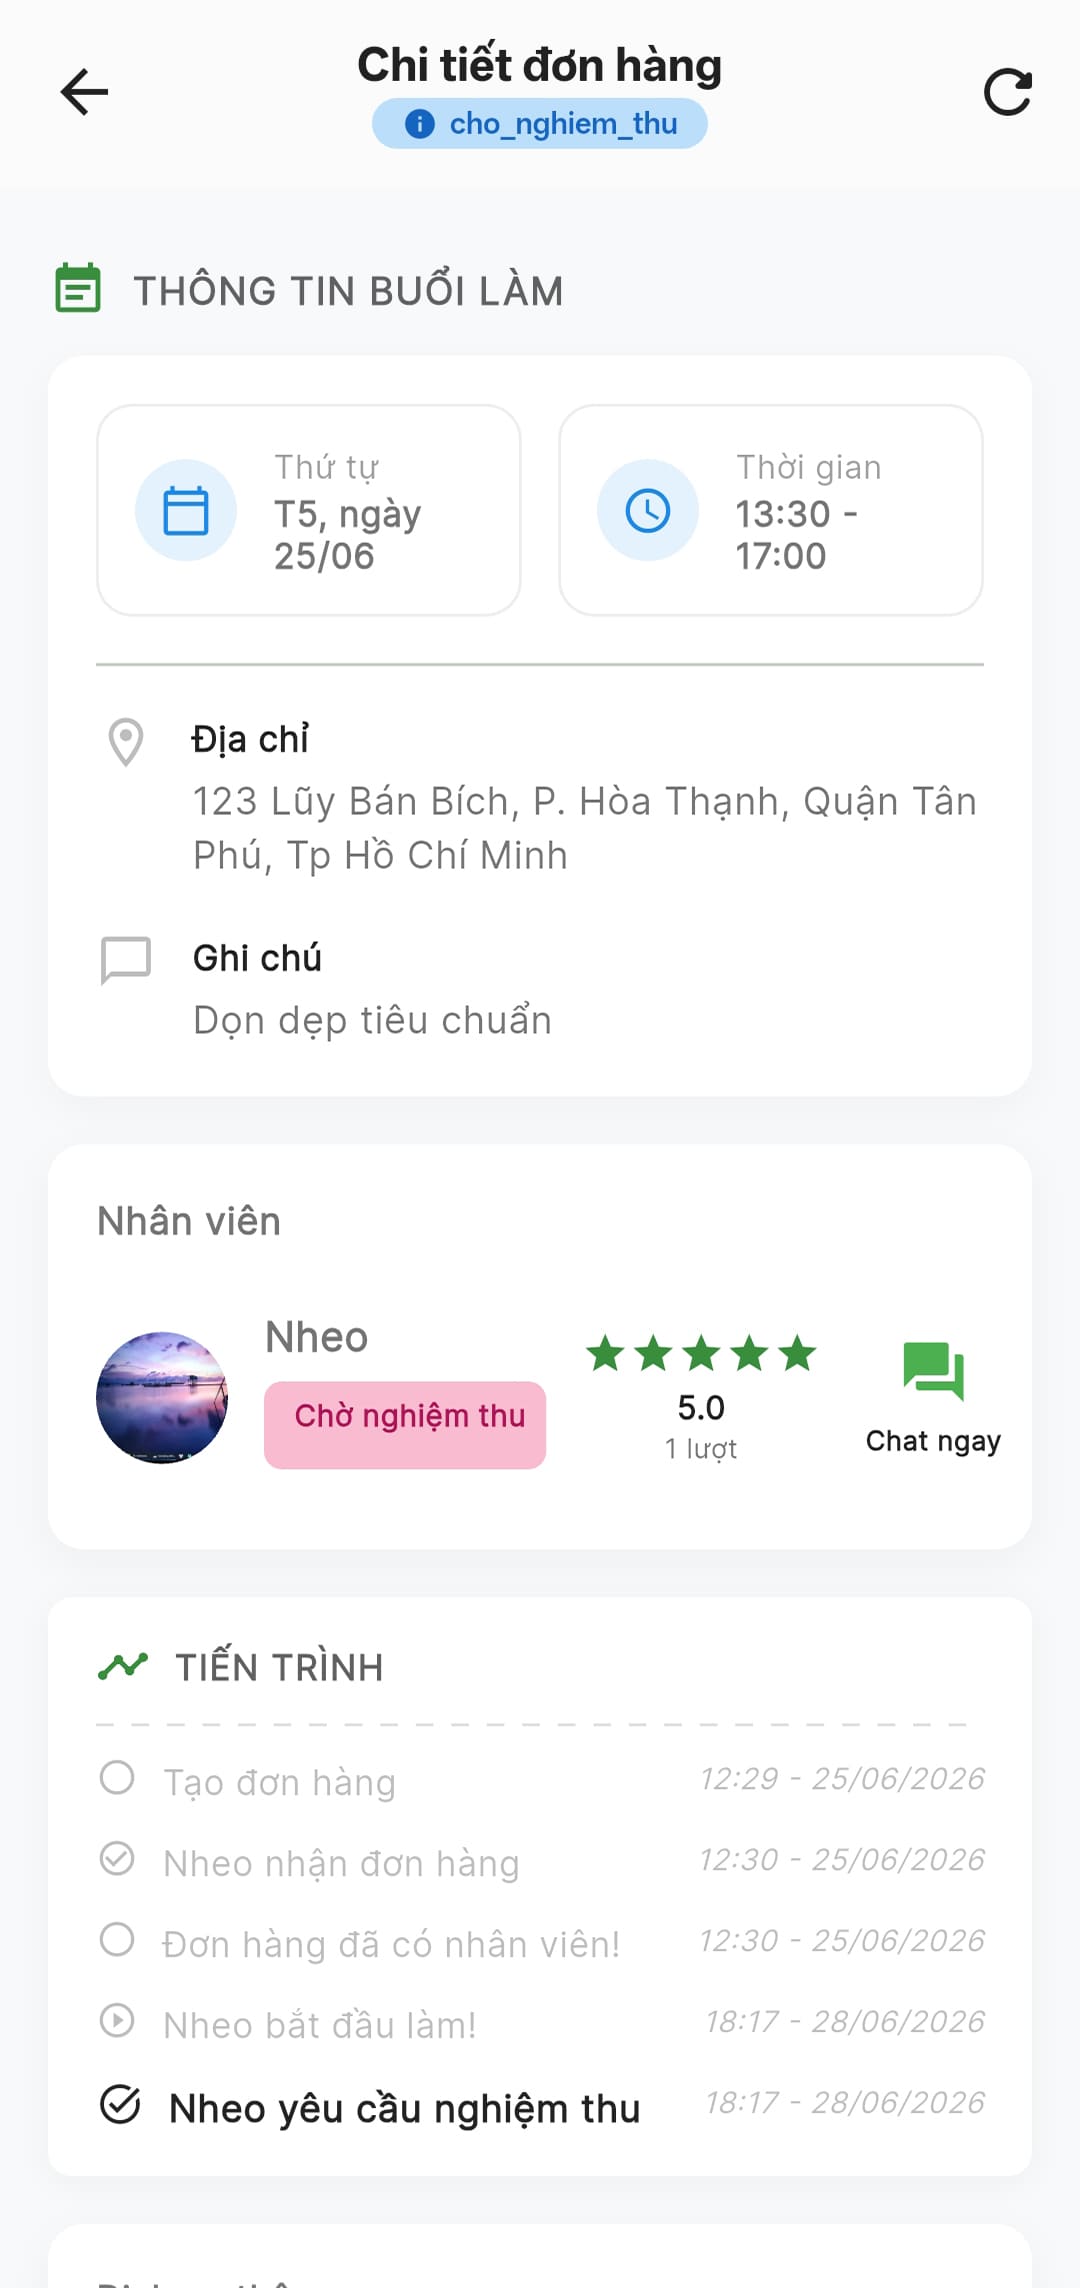Tap the green calendar icon beside THÔNG TIN BUỔI LÀM
Screen dimensions: 1080x2288
78,288
